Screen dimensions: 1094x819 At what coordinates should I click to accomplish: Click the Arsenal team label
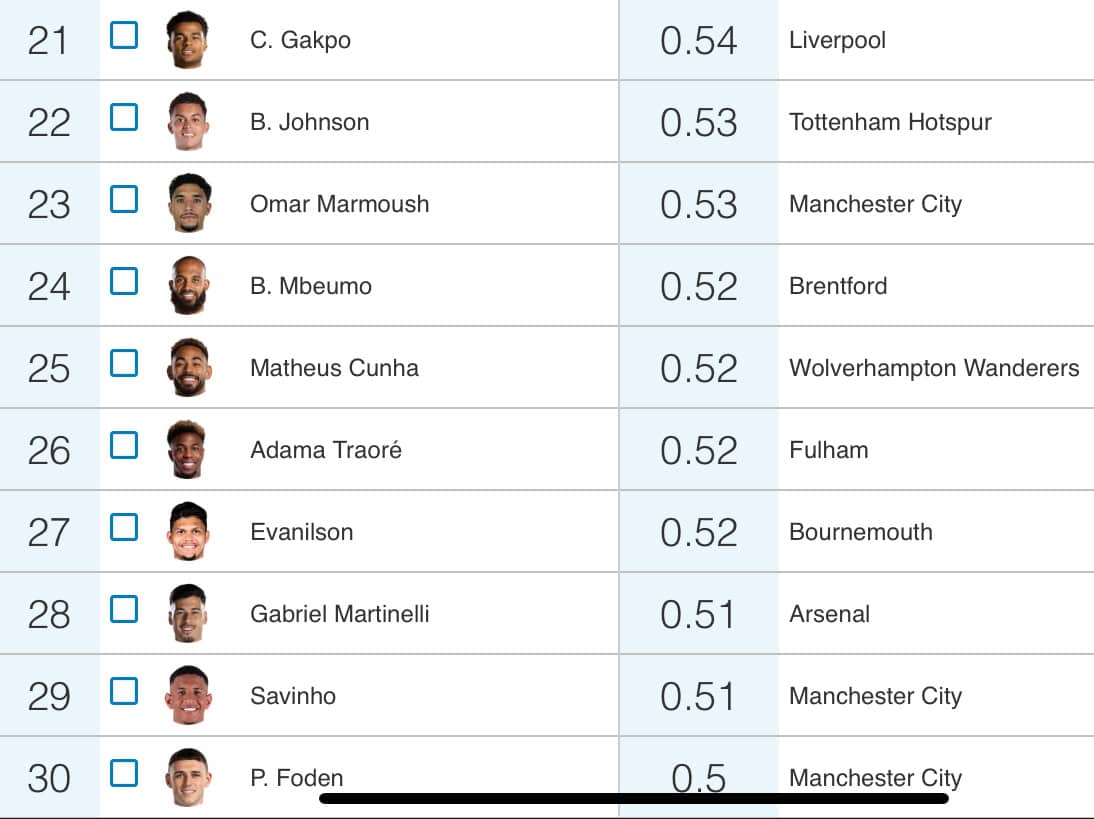(x=829, y=614)
